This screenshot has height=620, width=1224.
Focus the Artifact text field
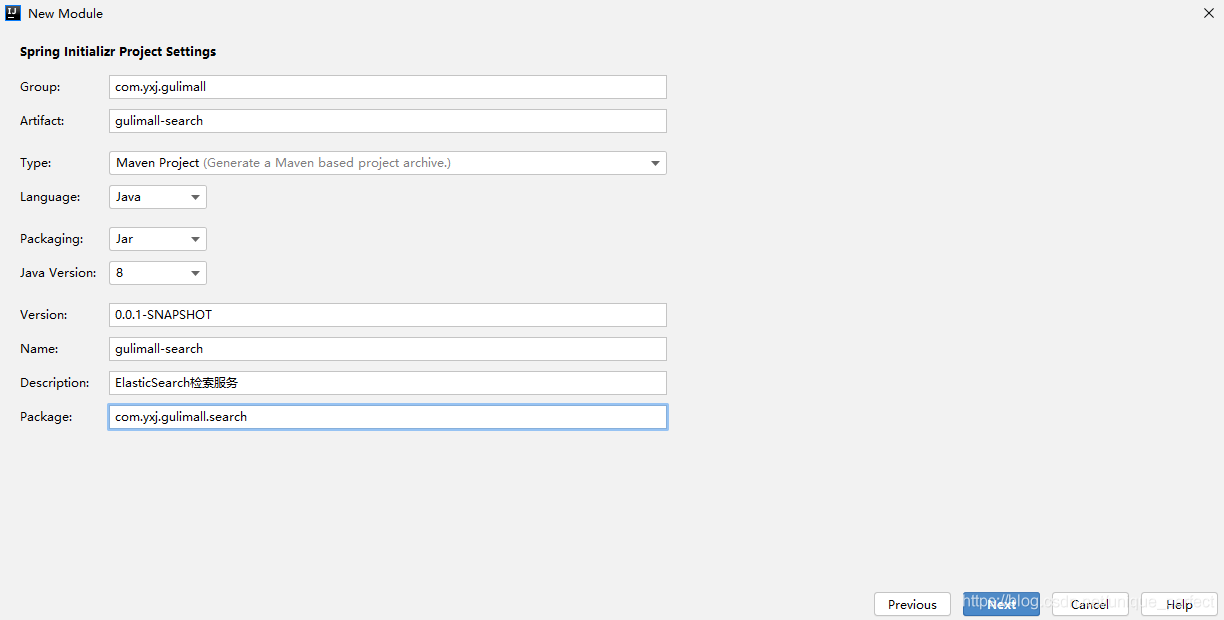(x=387, y=121)
